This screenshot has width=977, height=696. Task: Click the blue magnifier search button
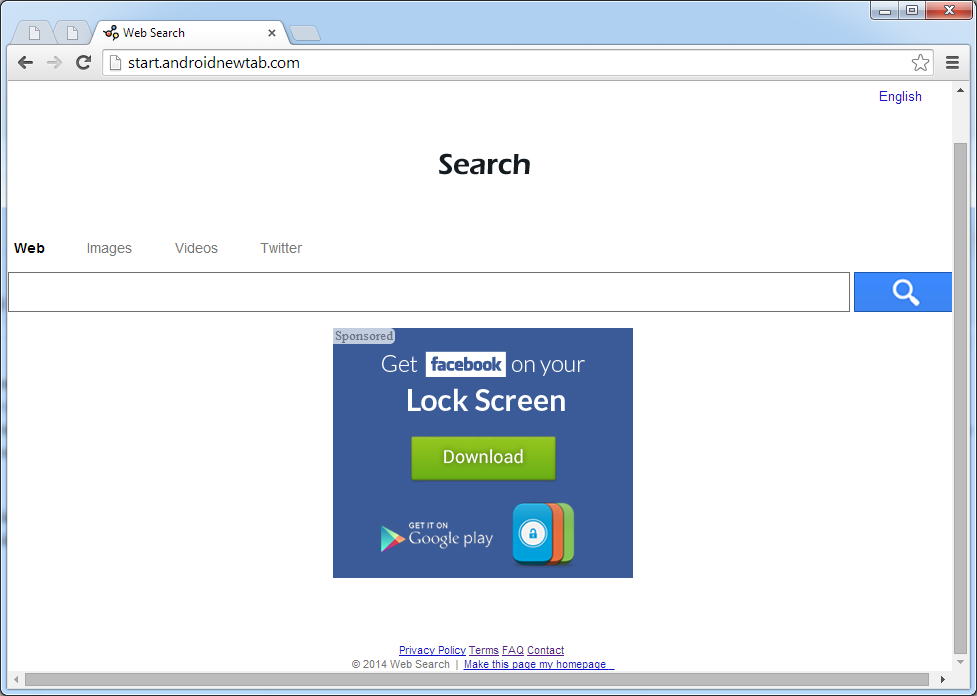903,292
